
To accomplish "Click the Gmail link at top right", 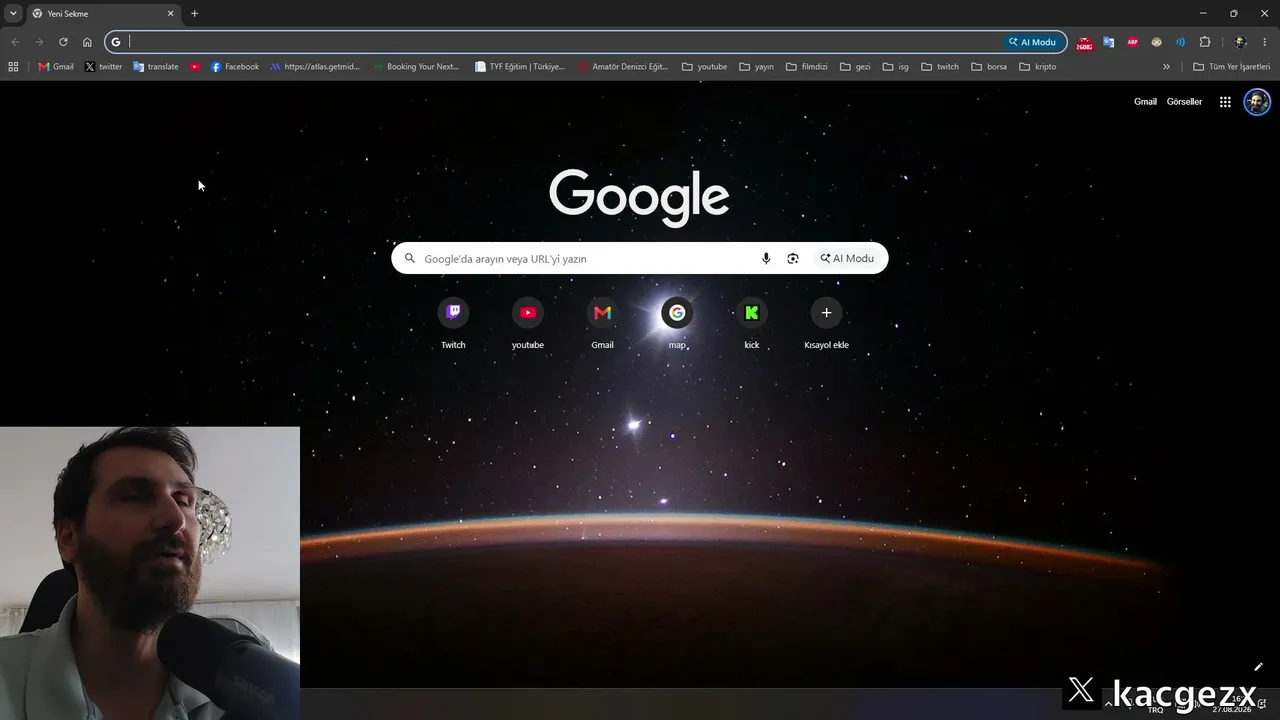I will pyautogui.click(x=1145, y=102).
